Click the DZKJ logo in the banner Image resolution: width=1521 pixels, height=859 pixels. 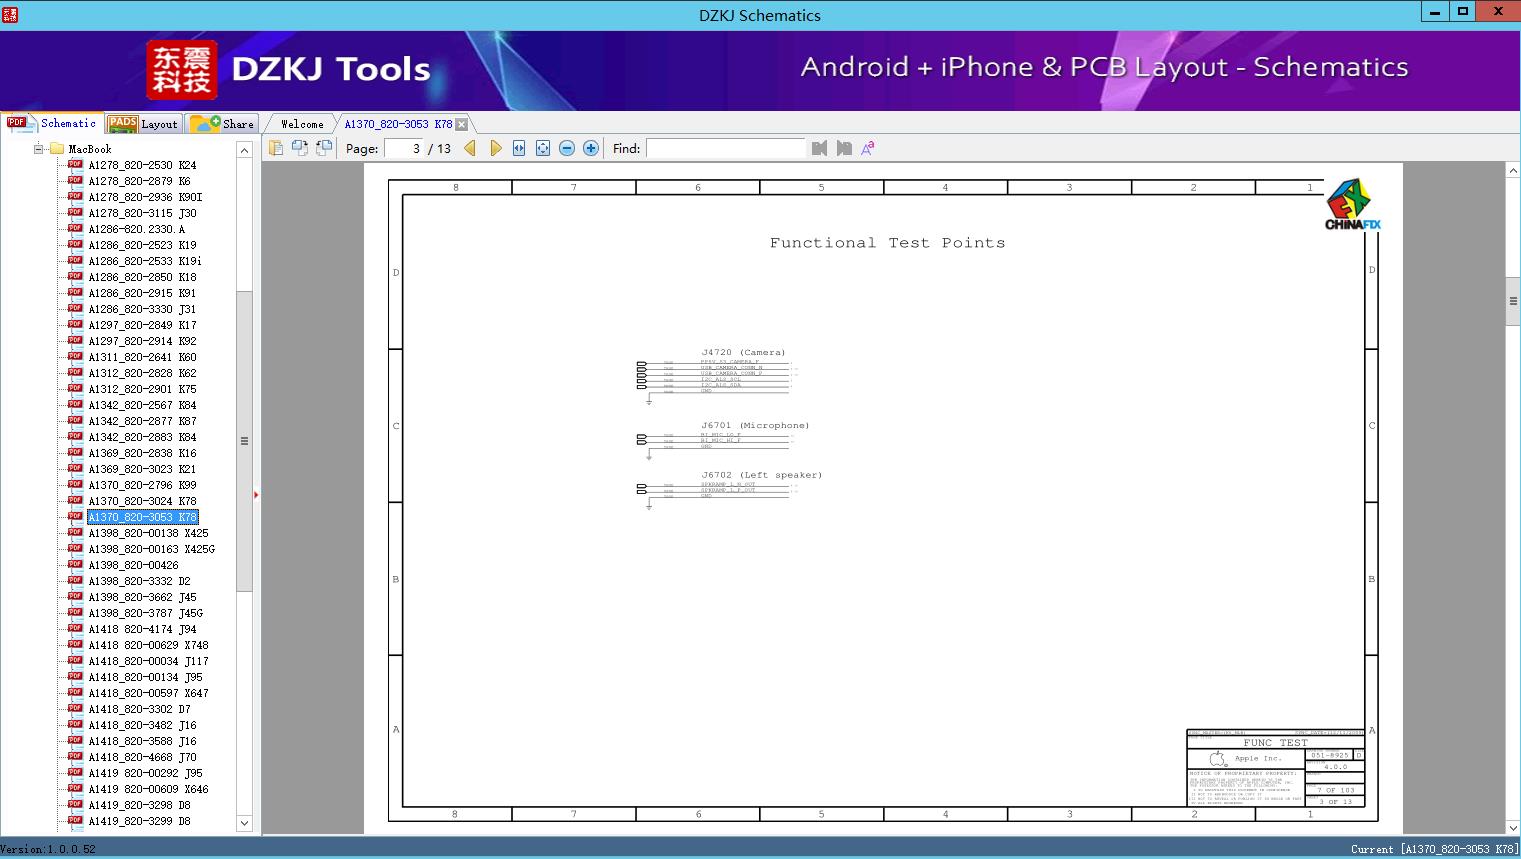pyautogui.click(x=181, y=70)
